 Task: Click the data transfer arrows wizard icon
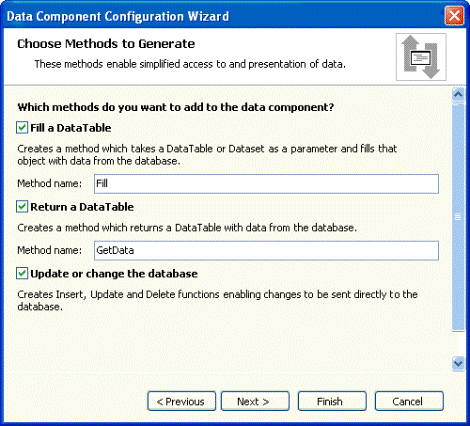point(421,57)
